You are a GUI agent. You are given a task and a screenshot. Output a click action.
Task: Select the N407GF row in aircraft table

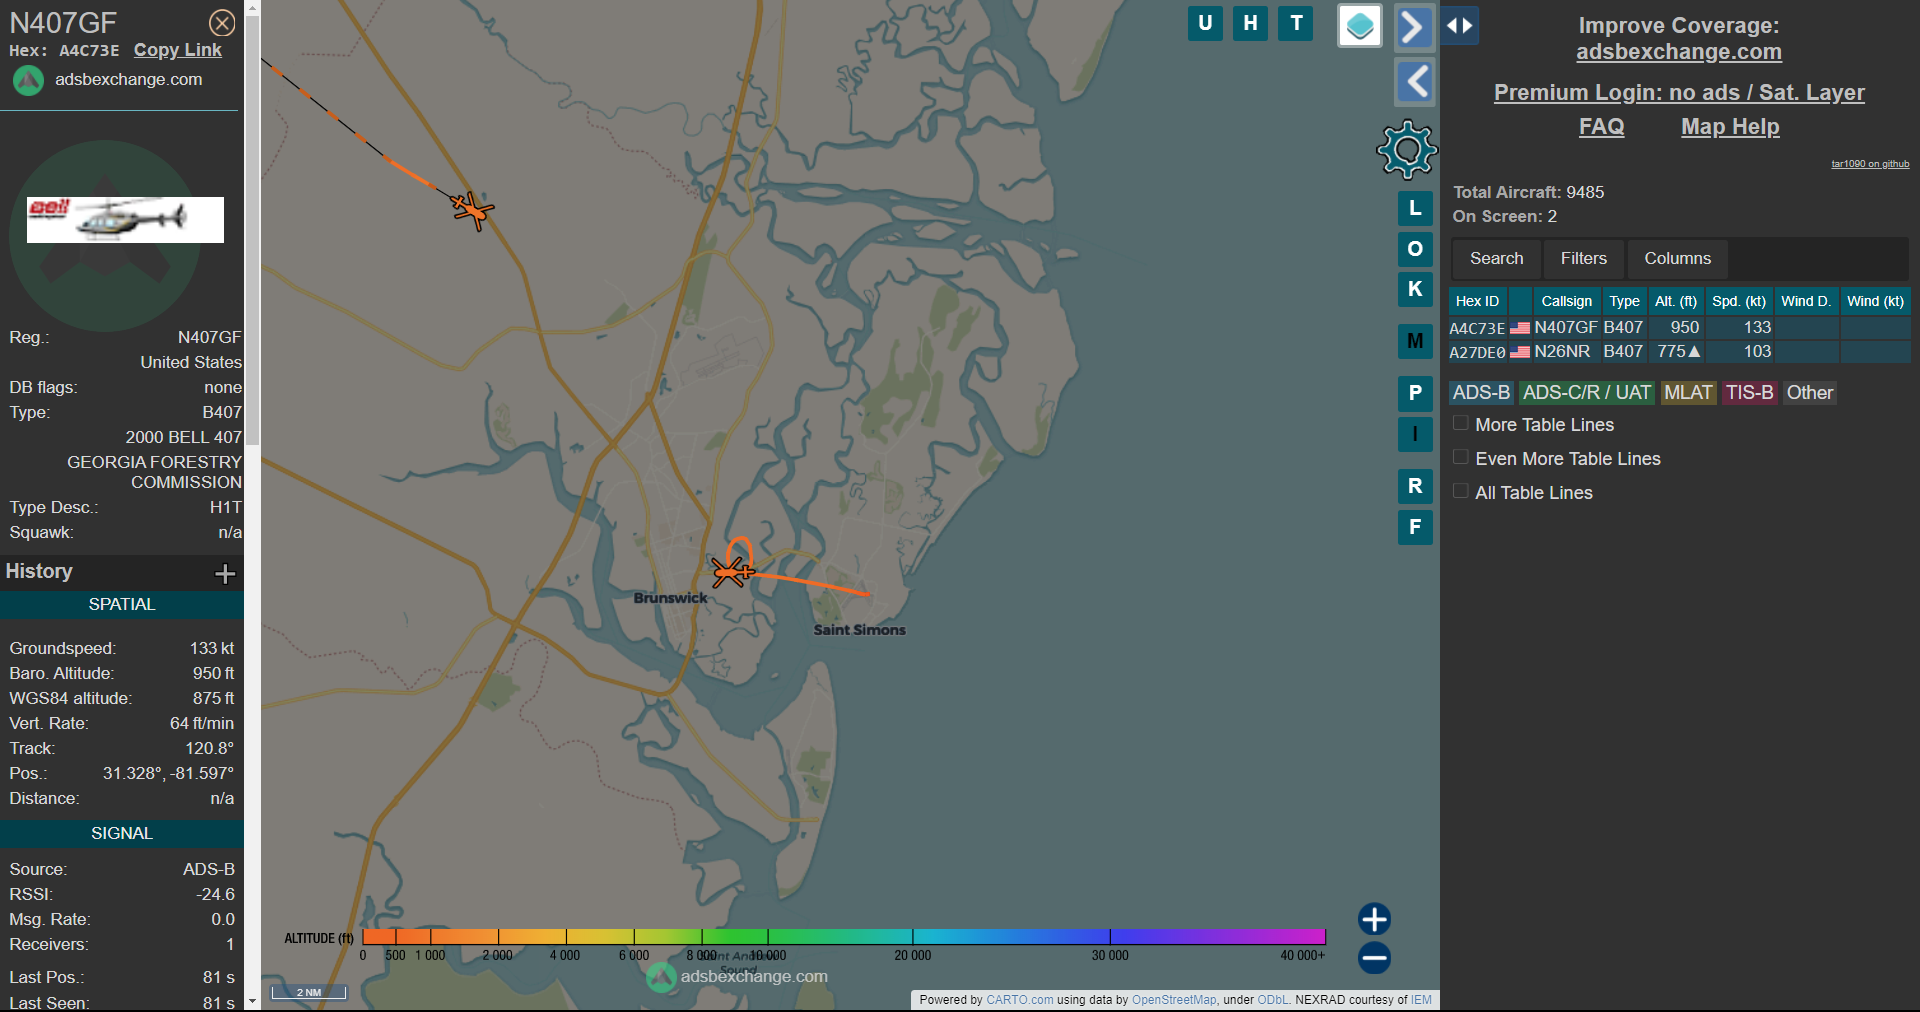coord(1679,328)
